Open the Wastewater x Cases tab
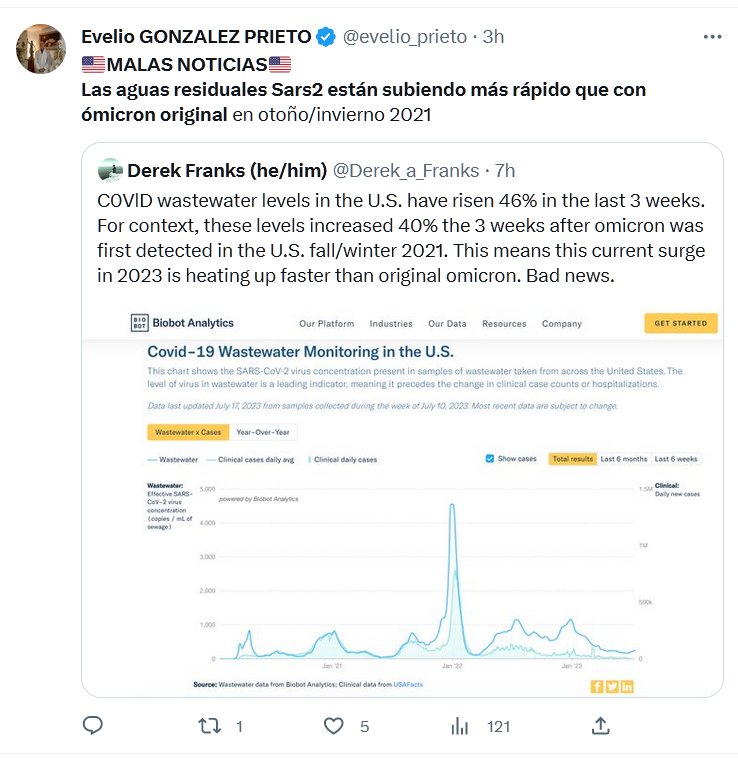This screenshot has width=738, height=758. 184,432
